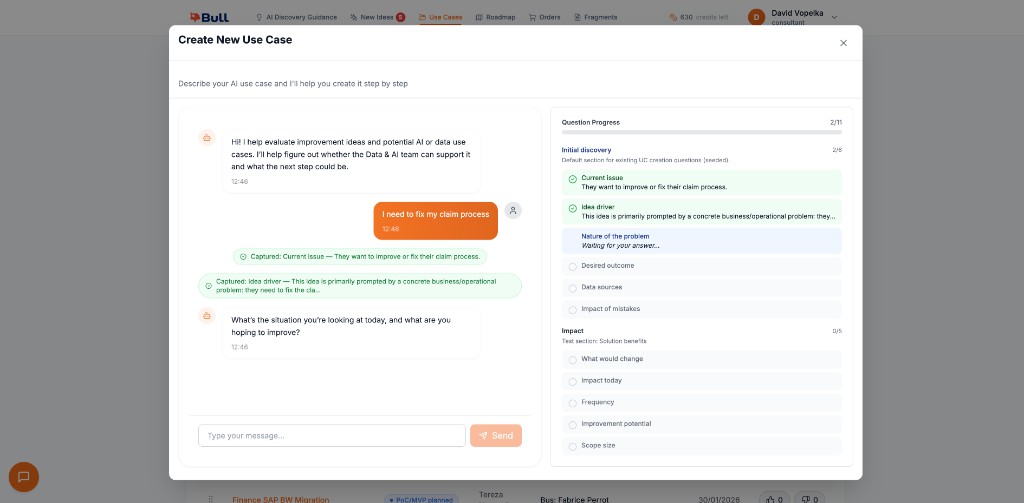Click thumbs up on Finance SAP BW Migration
The image size is (1024, 503).
click(774, 498)
